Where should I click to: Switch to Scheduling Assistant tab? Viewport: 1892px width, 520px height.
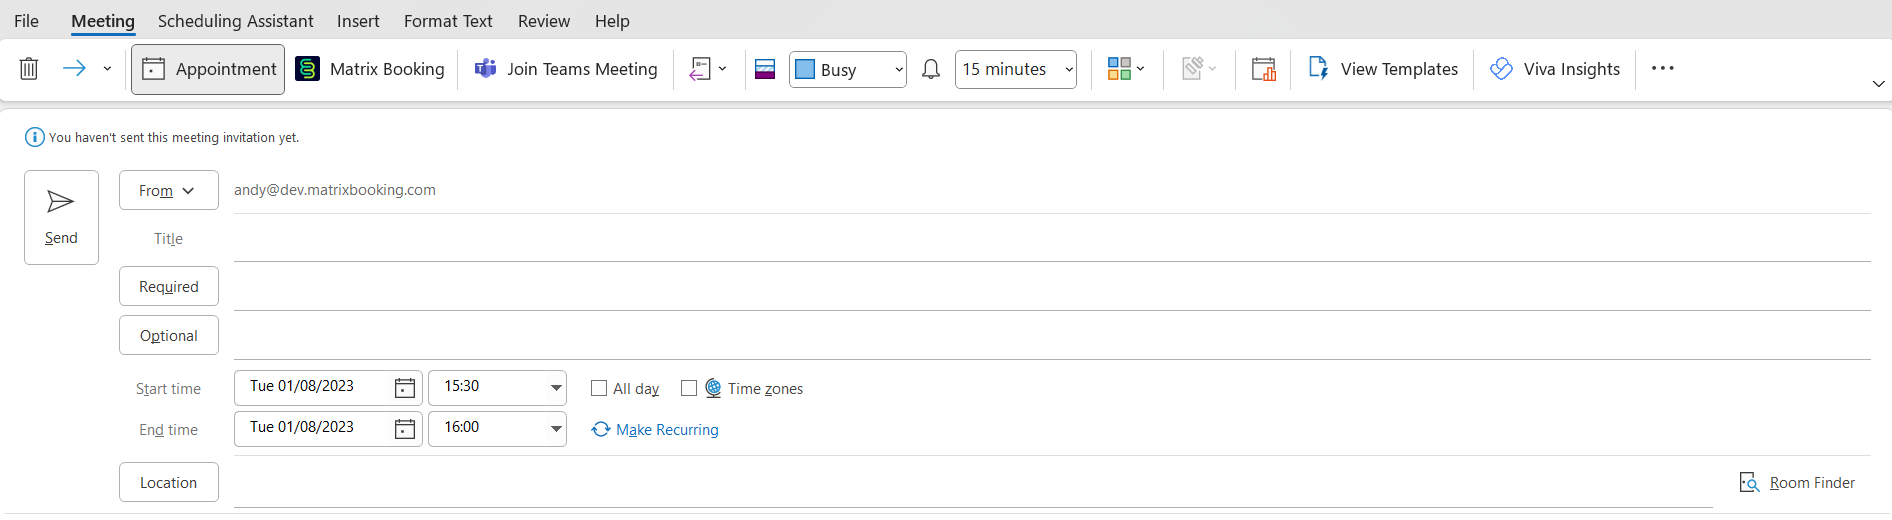click(235, 21)
